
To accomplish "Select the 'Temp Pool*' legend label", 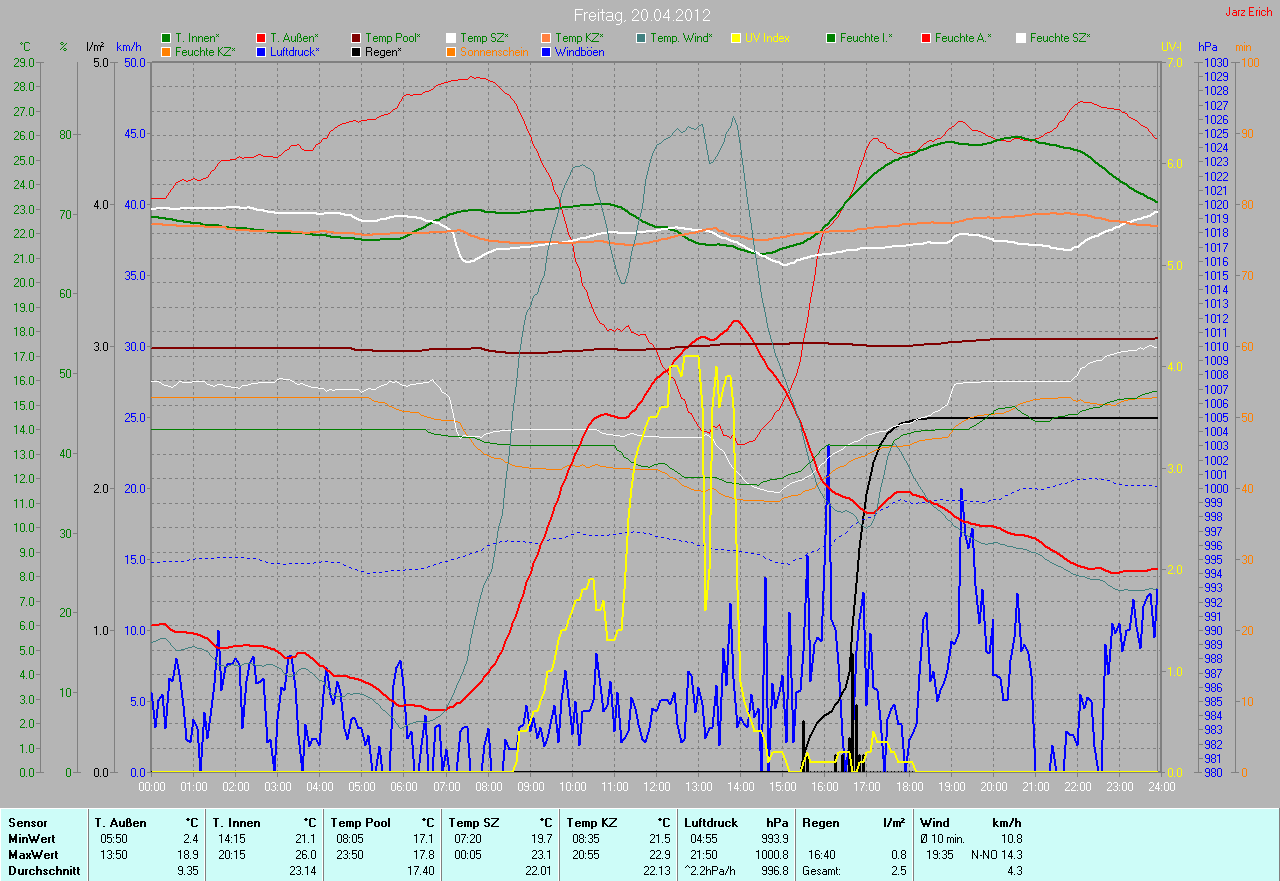I will (x=393, y=38).
